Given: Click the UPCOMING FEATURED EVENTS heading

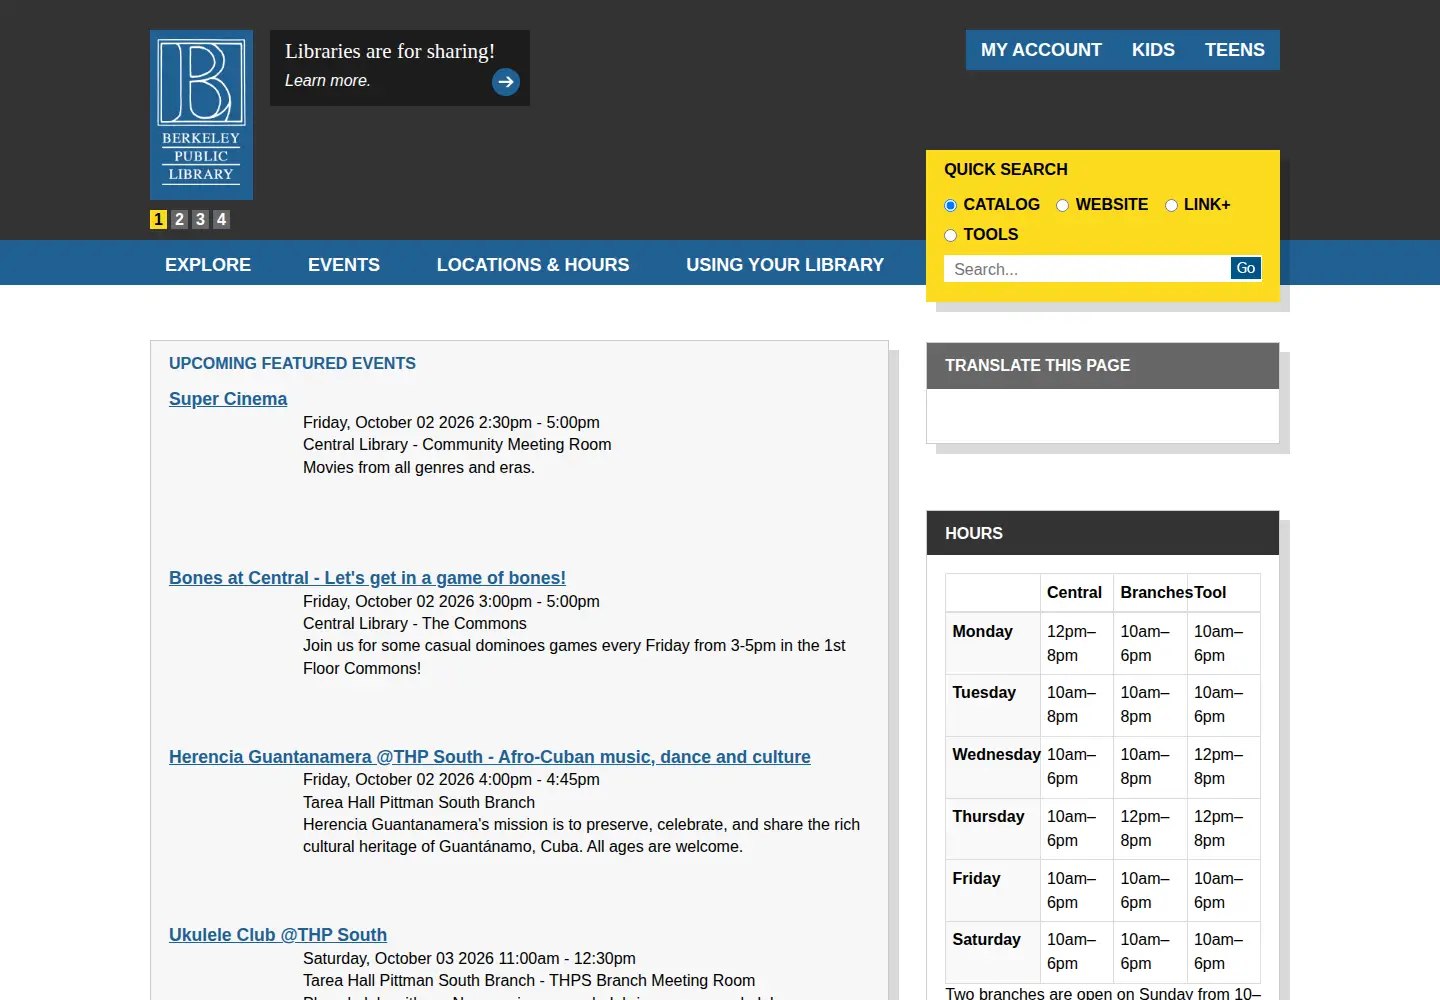Looking at the screenshot, I should coord(292,364).
